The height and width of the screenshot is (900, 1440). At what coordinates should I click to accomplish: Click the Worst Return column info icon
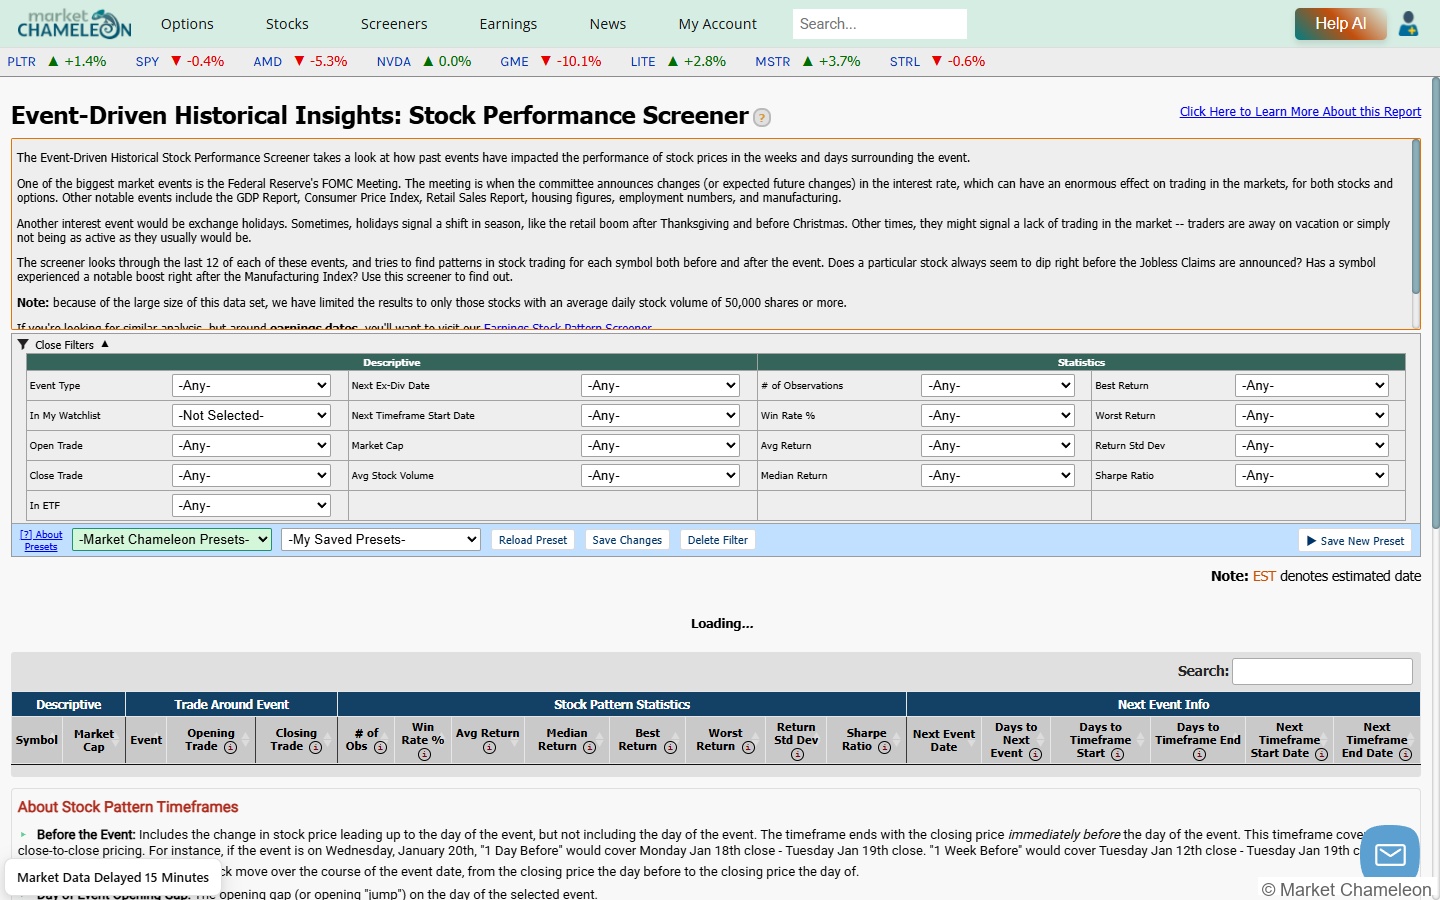coord(748,748)
